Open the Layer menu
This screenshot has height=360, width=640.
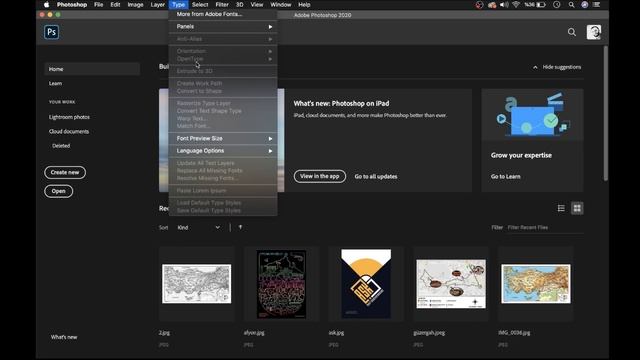tap(158, 5)
